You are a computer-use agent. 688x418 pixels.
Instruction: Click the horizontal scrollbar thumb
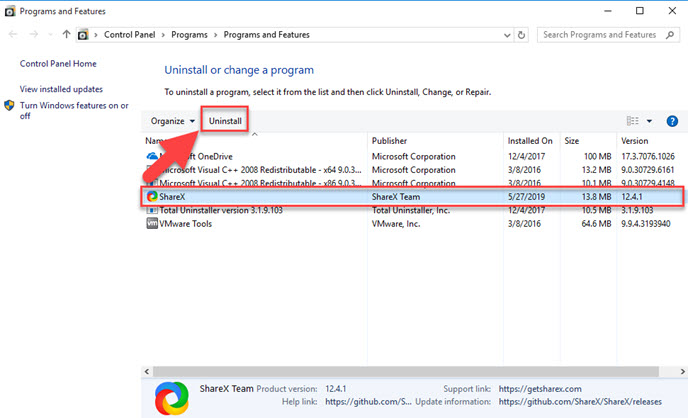point(406,372)
